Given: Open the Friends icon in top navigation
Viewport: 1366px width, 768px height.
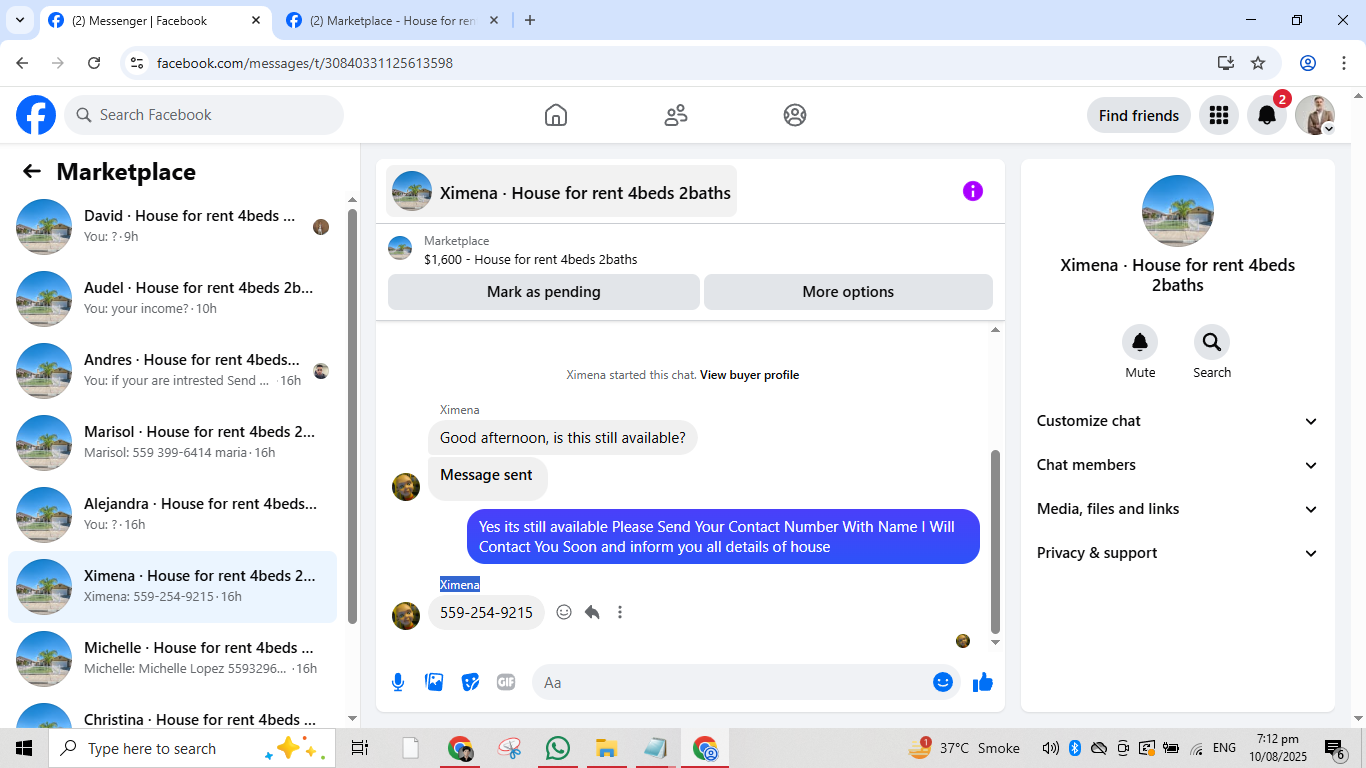Looking at the screenshot, I should 676,115.
